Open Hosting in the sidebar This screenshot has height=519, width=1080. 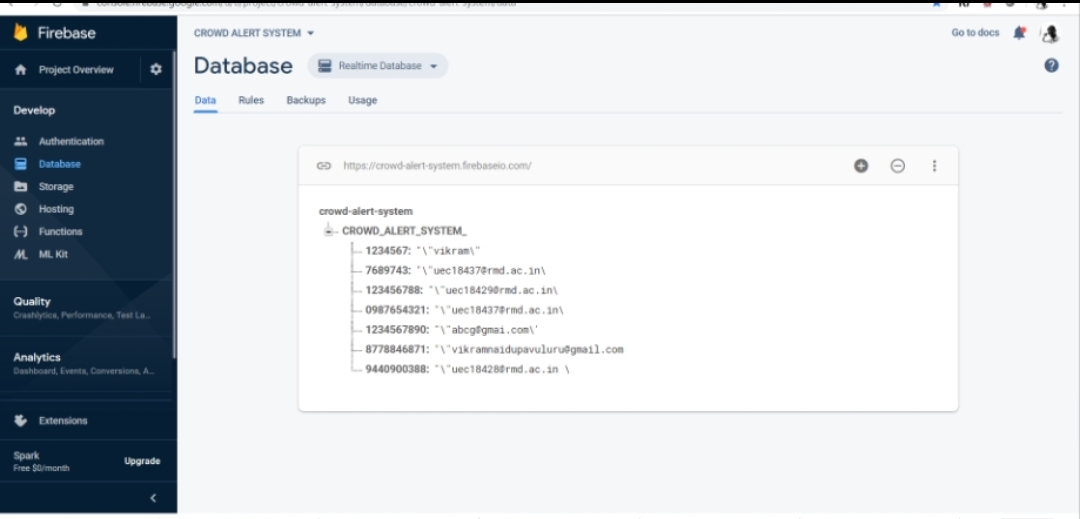point(56,209)
